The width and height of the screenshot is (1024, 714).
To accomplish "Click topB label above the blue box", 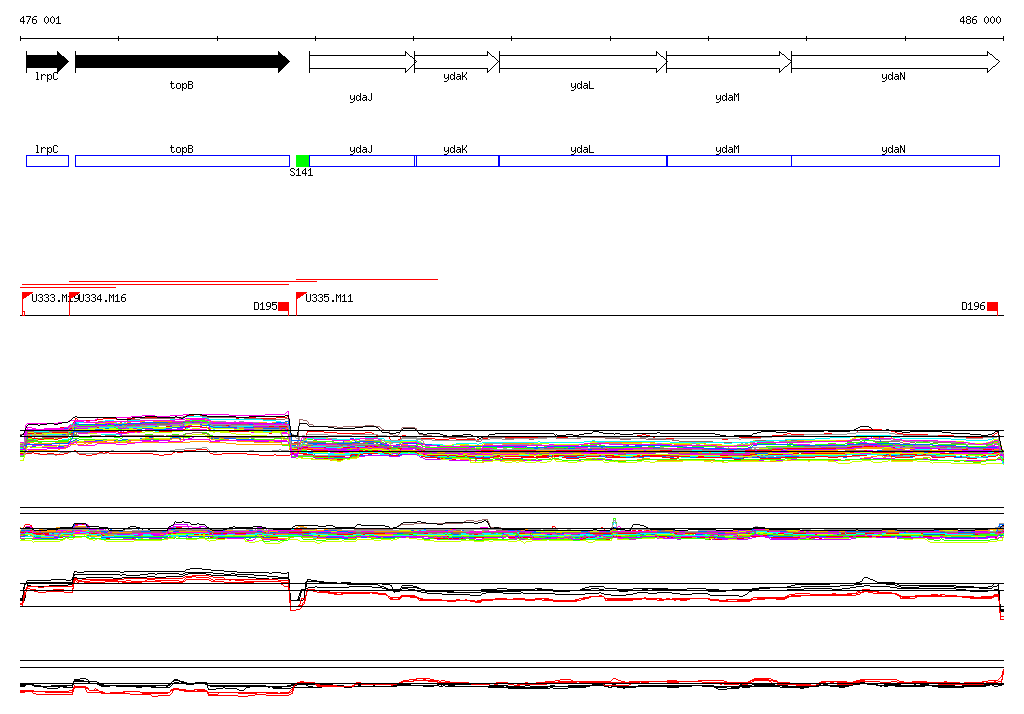I will pyautogui.click(x=182, y=150).
